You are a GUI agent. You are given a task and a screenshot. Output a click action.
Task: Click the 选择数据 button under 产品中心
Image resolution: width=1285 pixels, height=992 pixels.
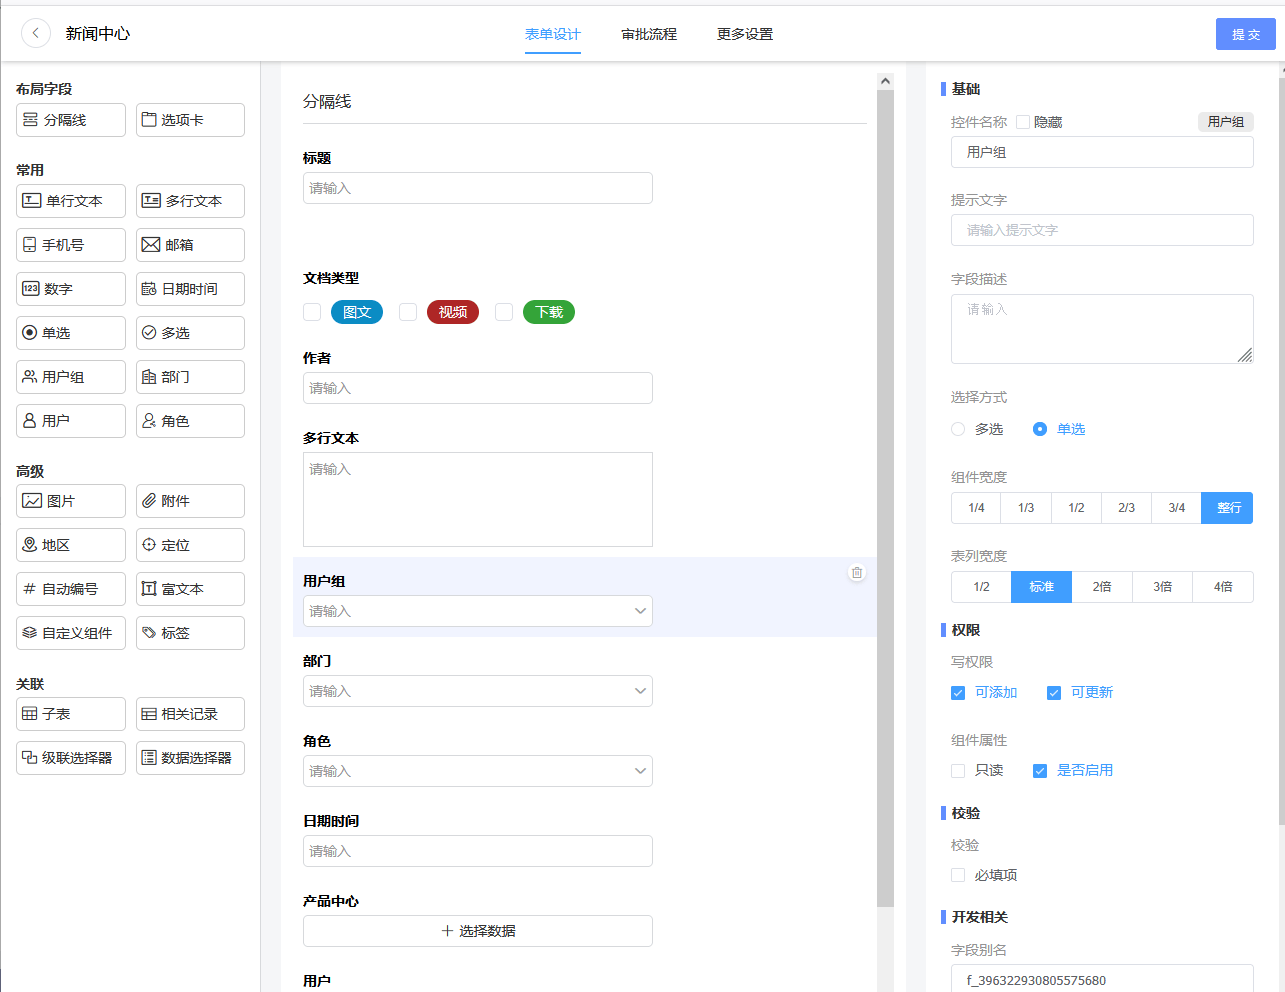point(477,931)
